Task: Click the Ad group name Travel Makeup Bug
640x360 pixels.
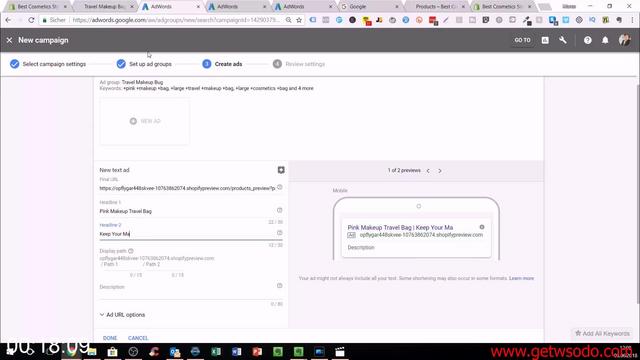Action: (142, 82)
